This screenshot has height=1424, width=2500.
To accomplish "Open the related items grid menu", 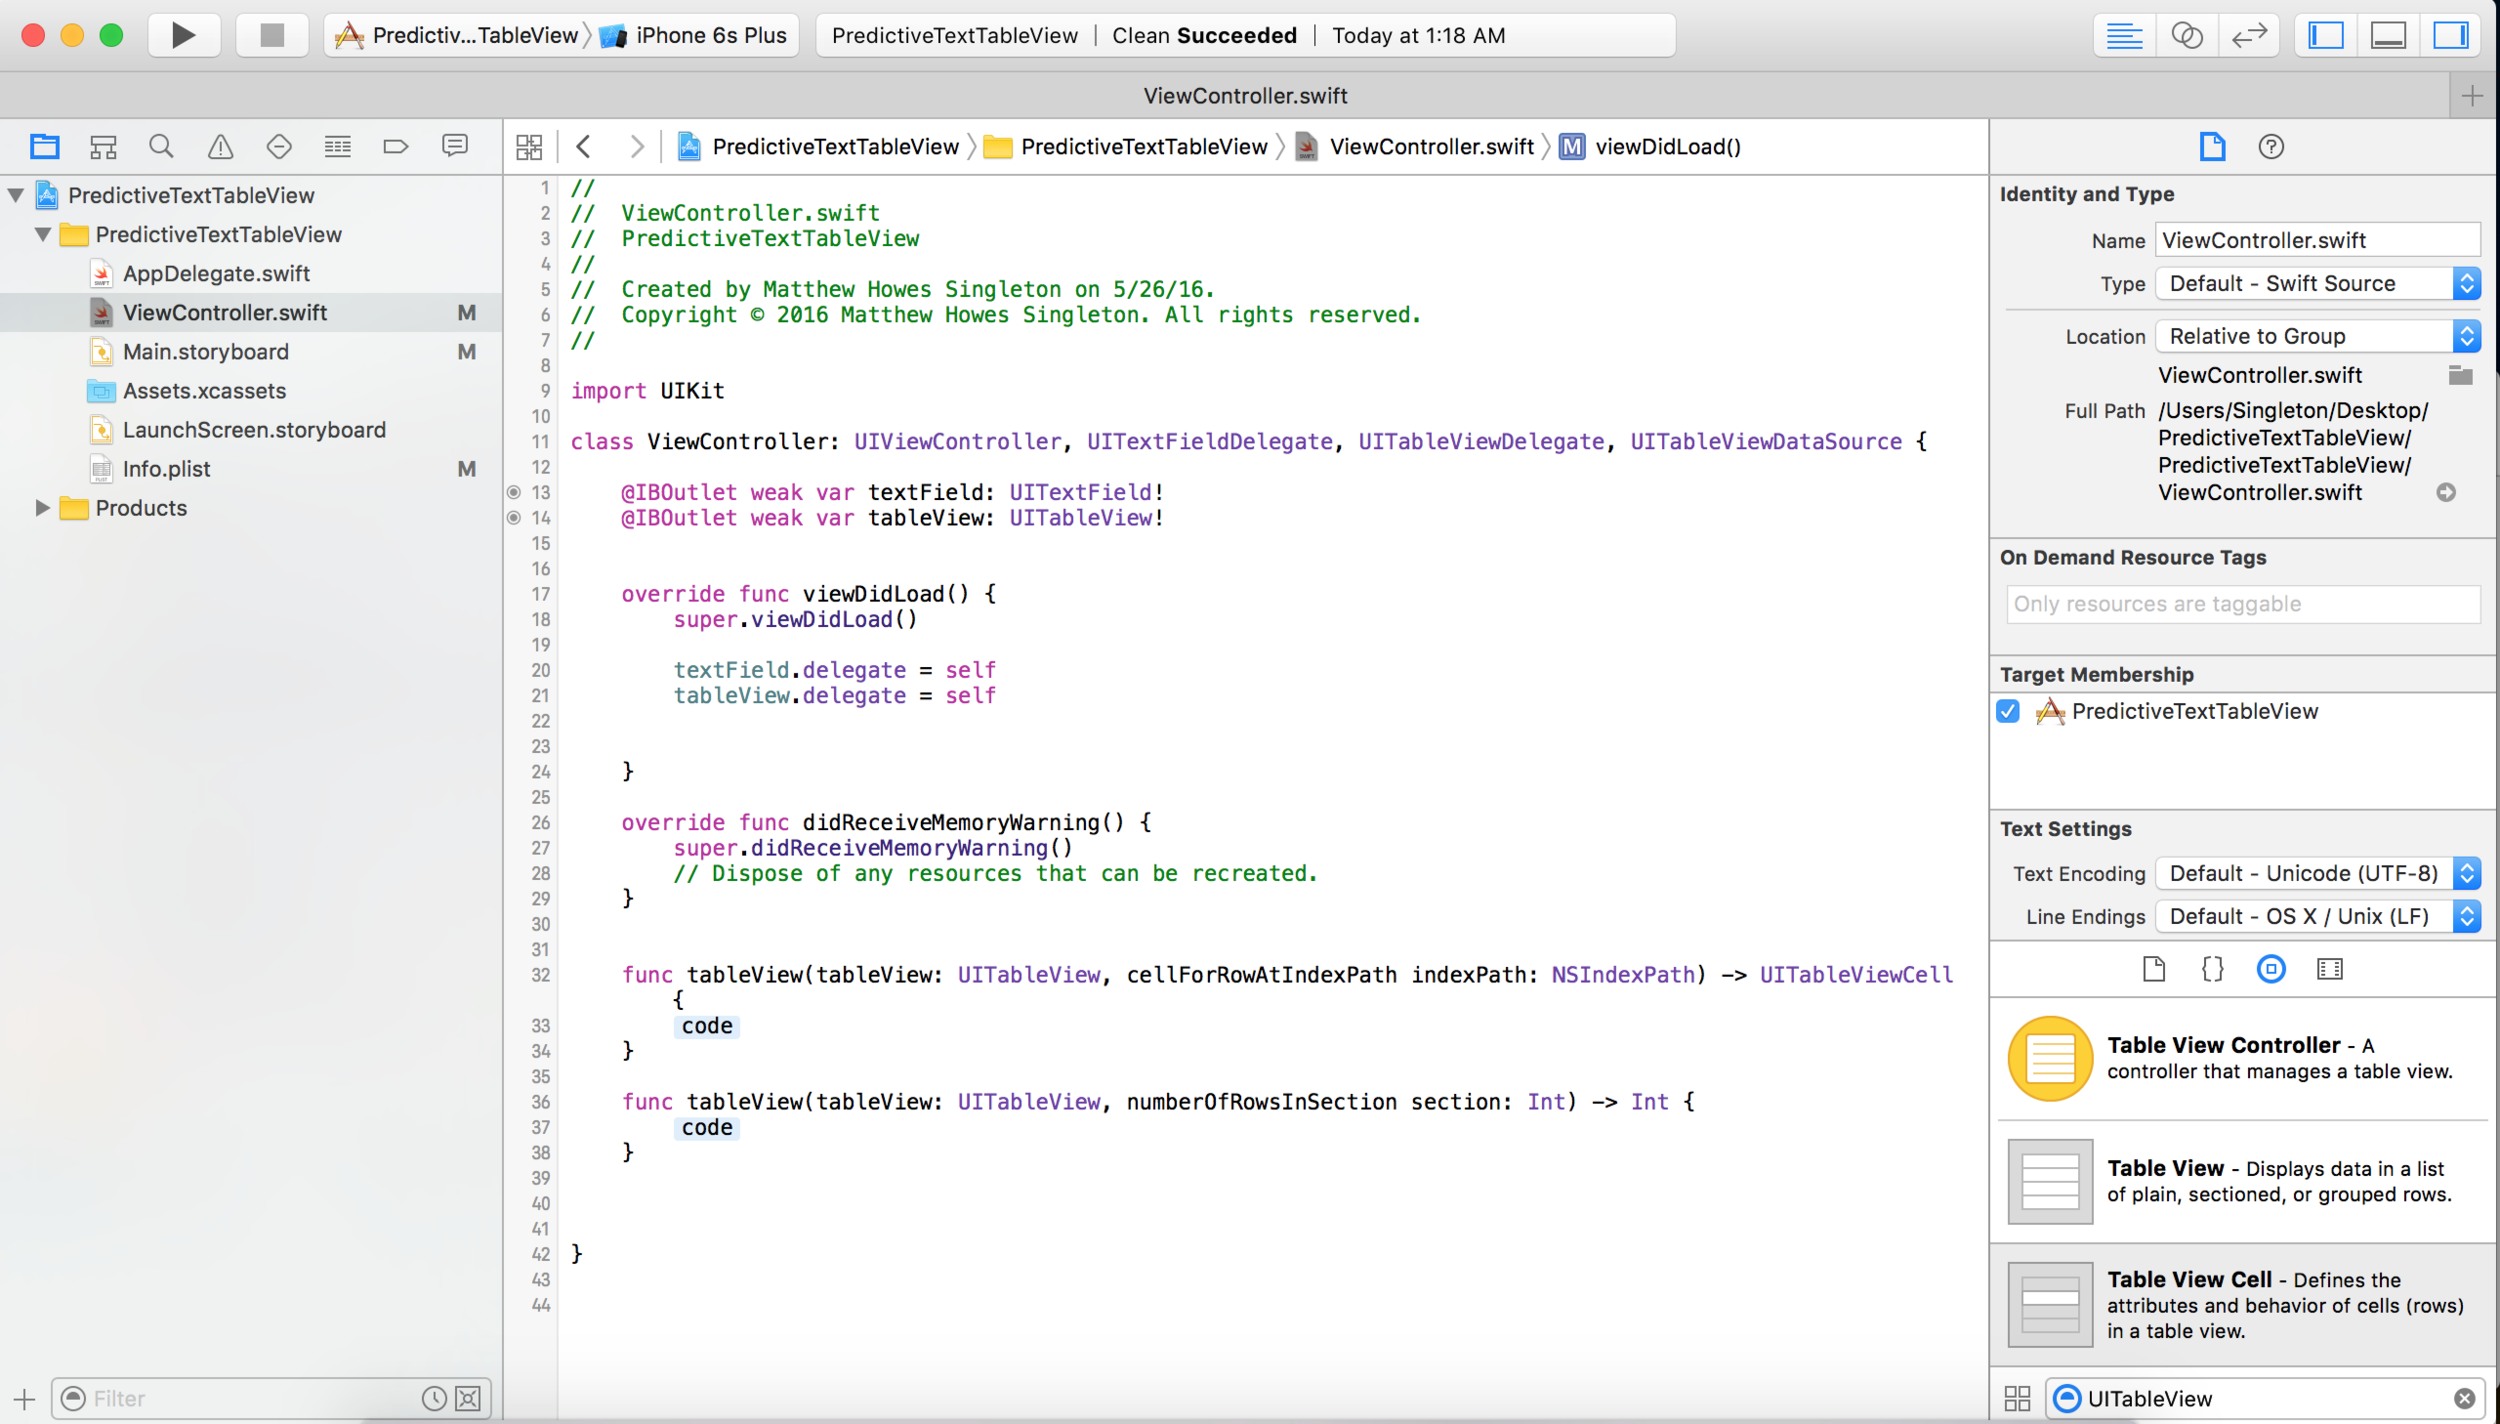I will click(x=529, y=147).
